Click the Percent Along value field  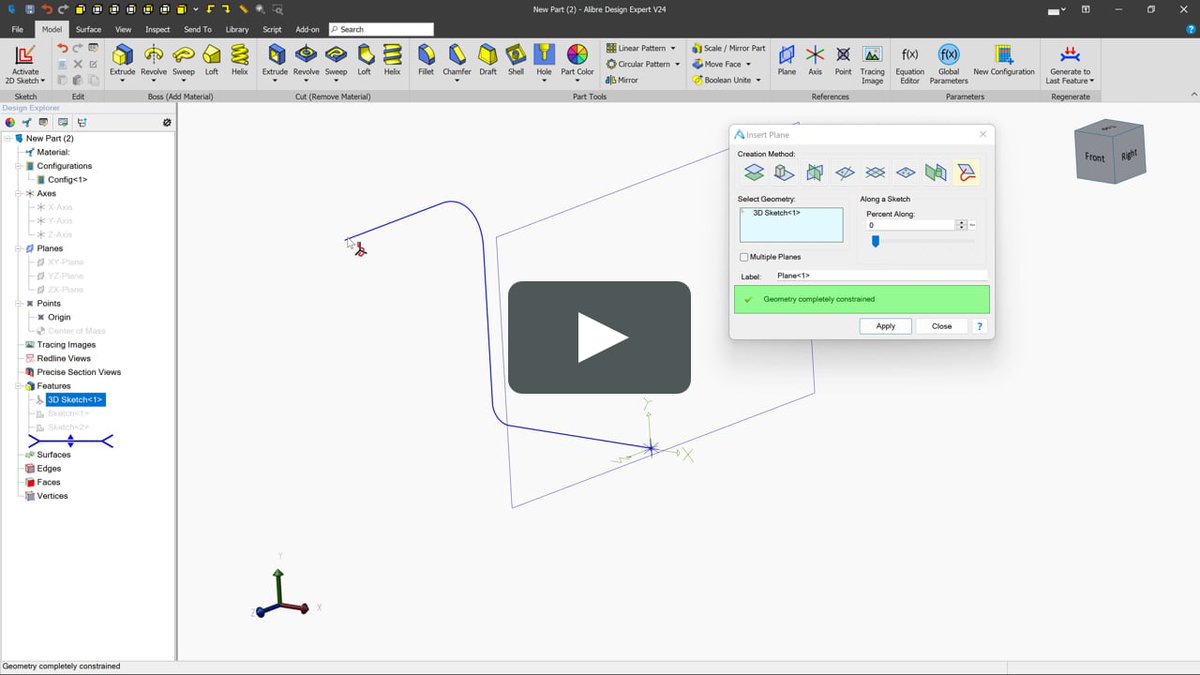[x=911, y=225]
